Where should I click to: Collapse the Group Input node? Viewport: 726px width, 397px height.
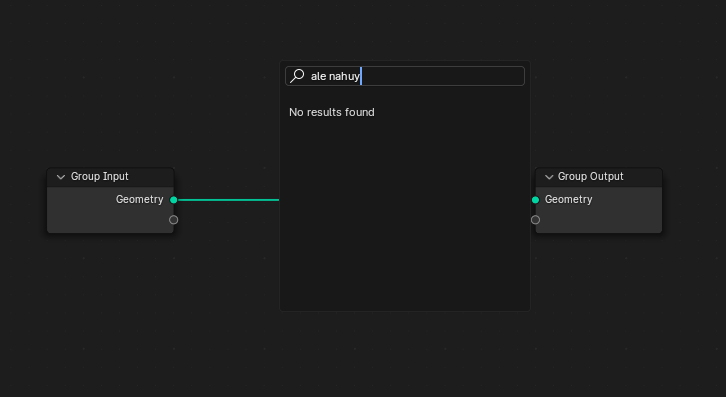click(61, 177)
